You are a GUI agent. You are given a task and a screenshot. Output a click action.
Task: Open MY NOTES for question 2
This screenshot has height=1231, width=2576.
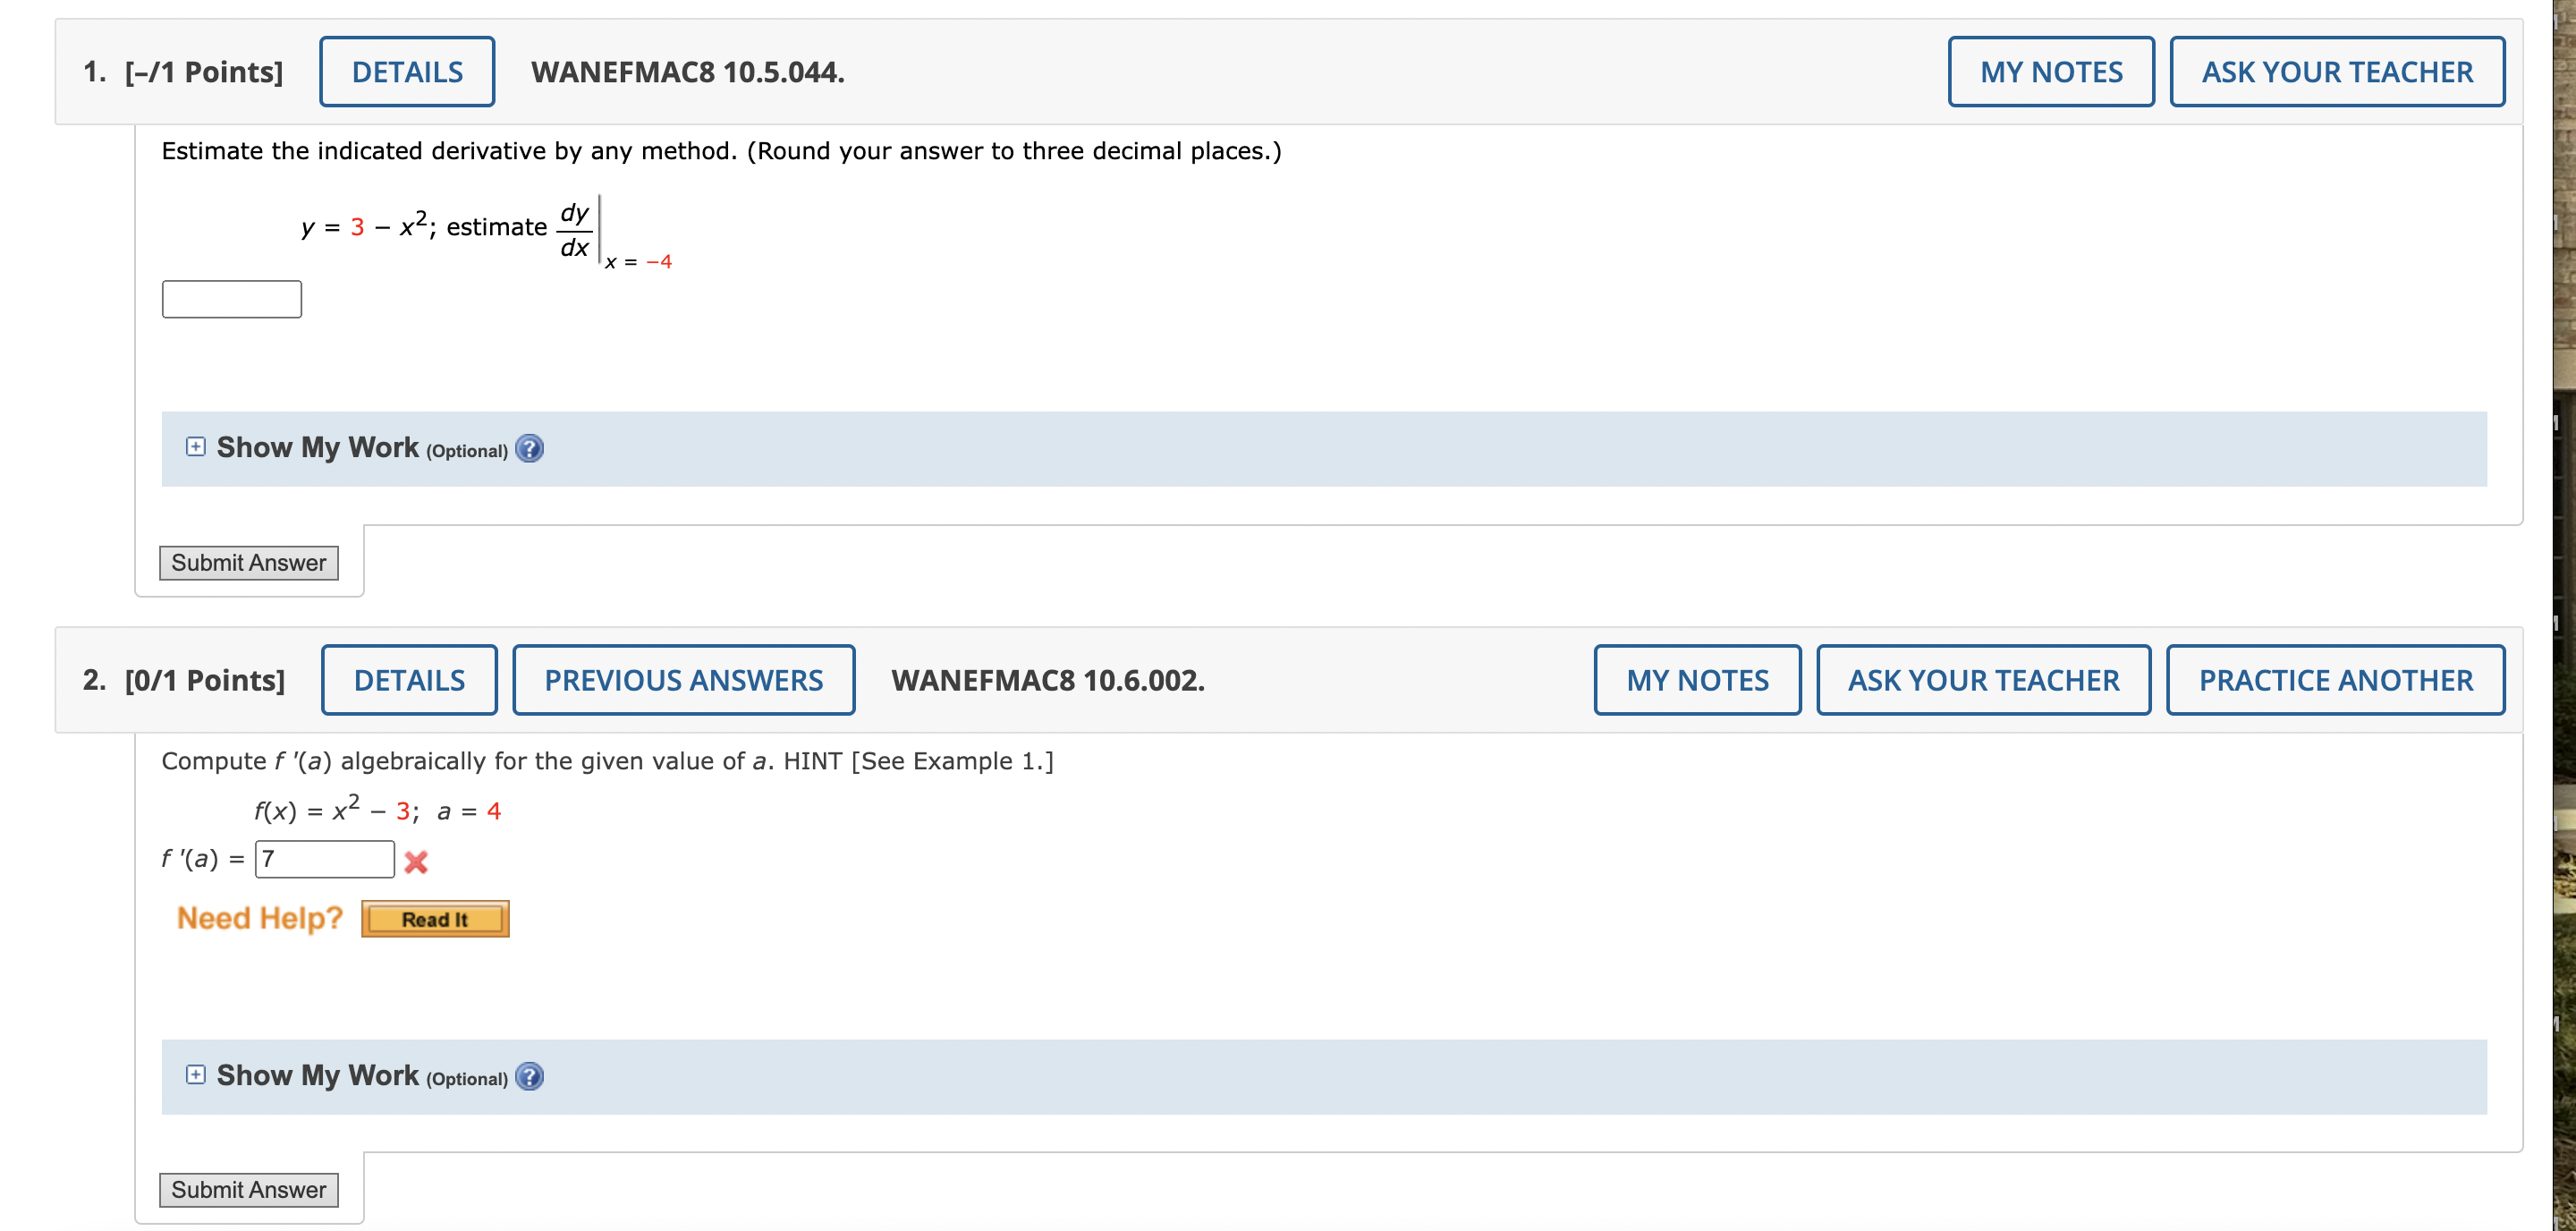point(1697,680)
